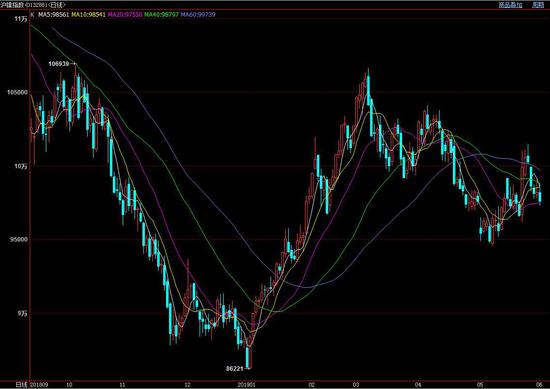Click the K label before MA5
This screenshot has width=550, height=389.
click(x=33, y=15)
